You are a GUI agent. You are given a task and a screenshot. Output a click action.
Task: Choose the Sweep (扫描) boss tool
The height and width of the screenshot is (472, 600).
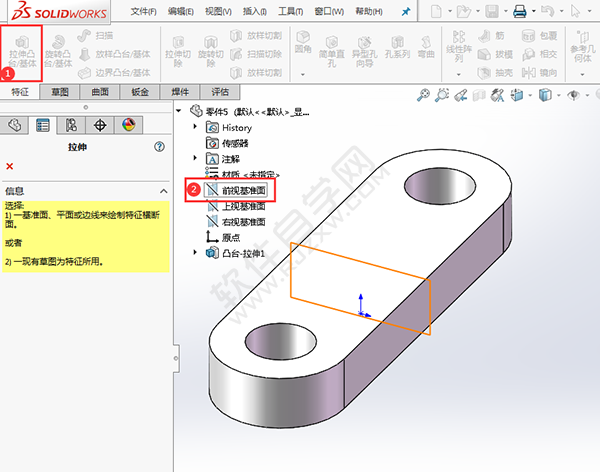(95, 36)
